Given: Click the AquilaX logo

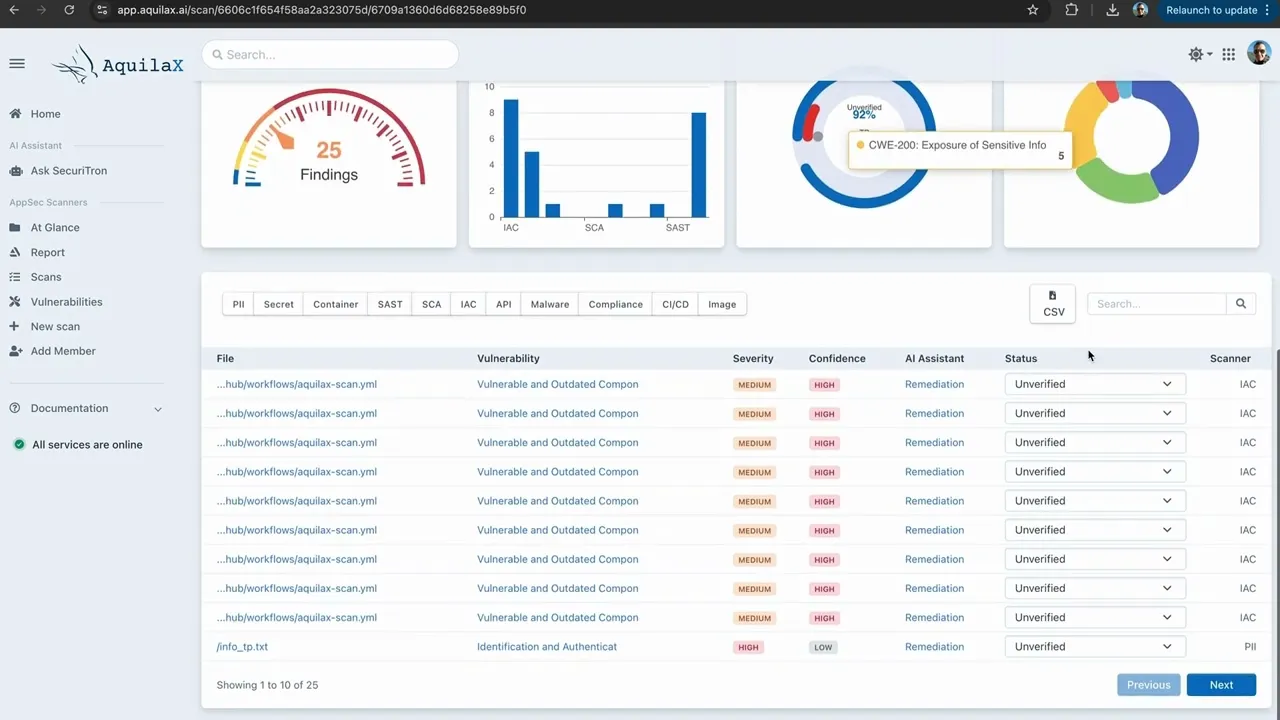Looking at the screenshot, I should click(118, 65).
